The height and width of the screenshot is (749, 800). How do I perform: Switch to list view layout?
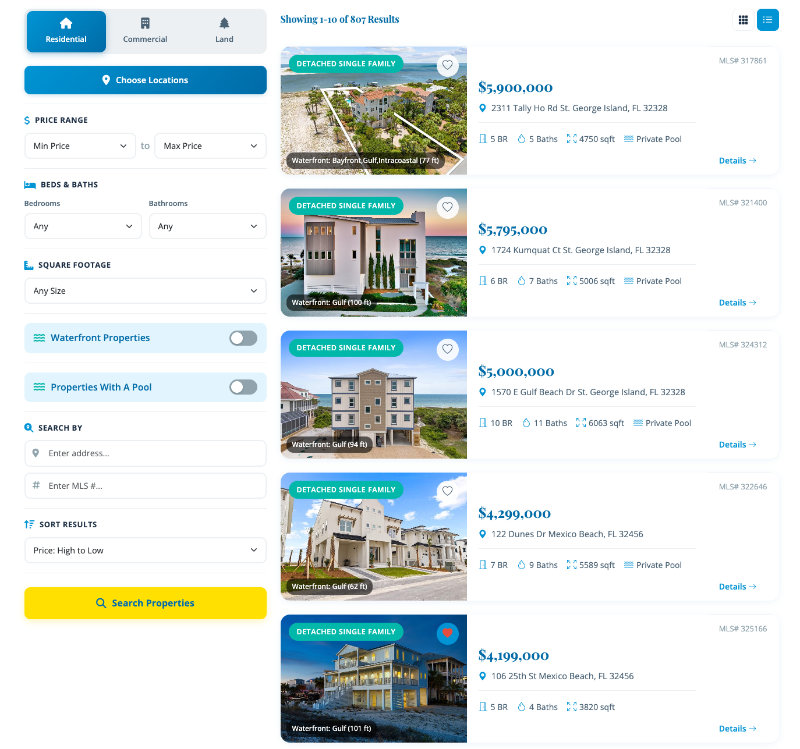767,19
